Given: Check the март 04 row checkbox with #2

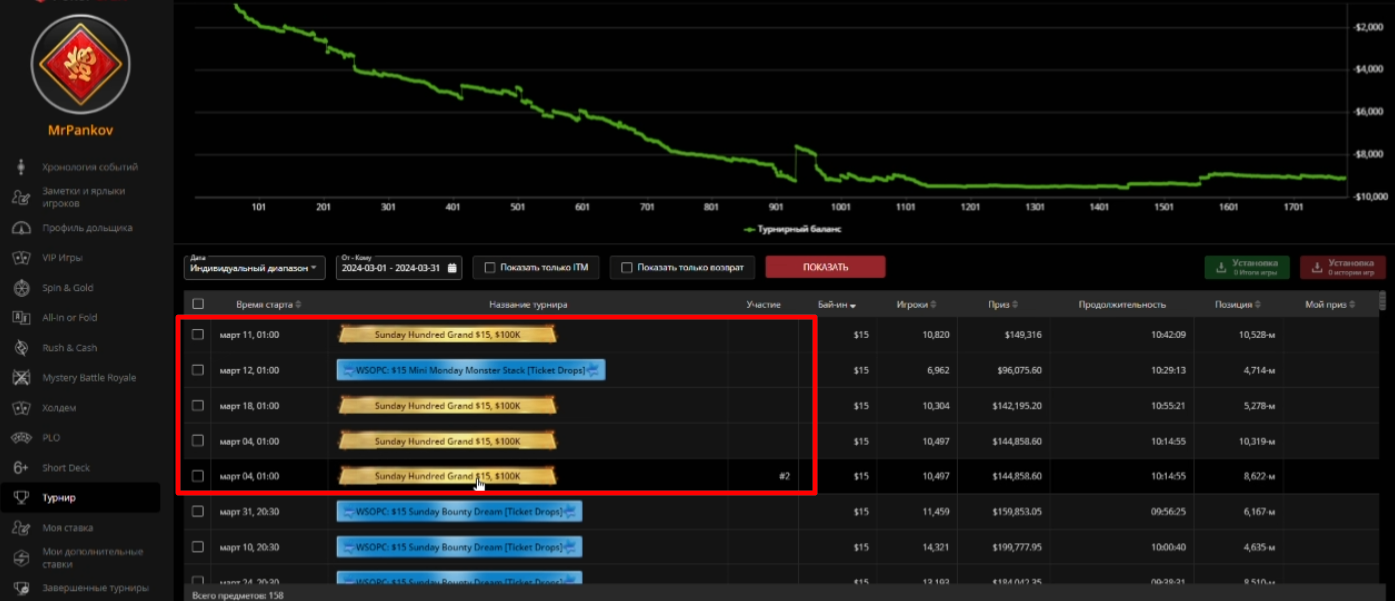Looking at the screenshot, I should [x=198, y=476].
